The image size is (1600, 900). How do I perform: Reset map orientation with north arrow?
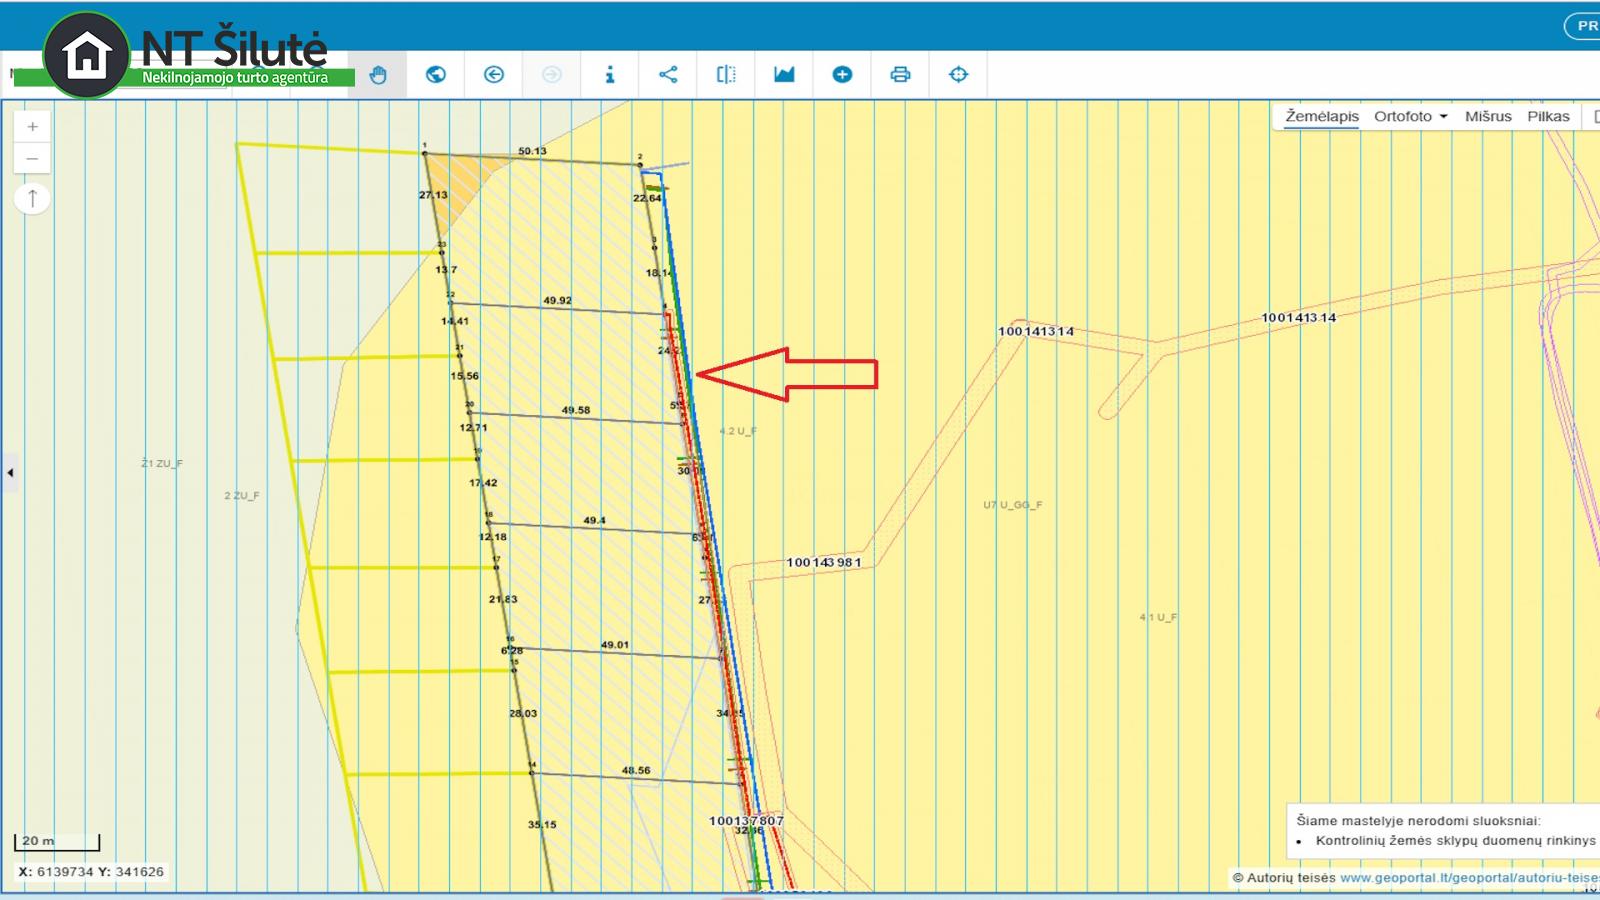click(32, 199)
